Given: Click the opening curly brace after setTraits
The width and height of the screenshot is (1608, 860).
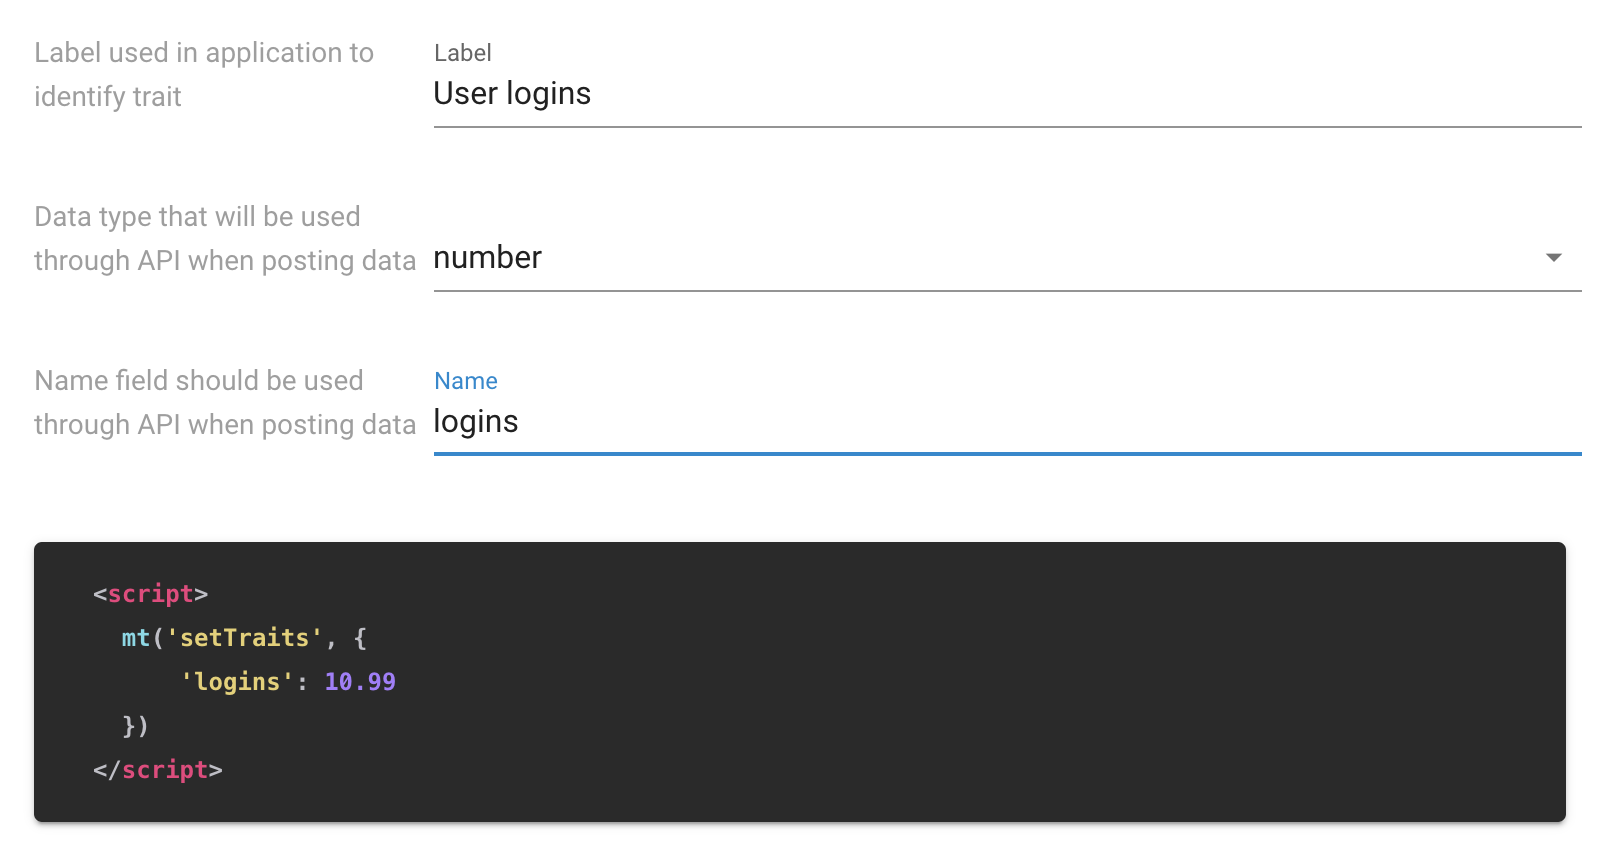Looking at the screenshot, I should [x=360, y=638].
